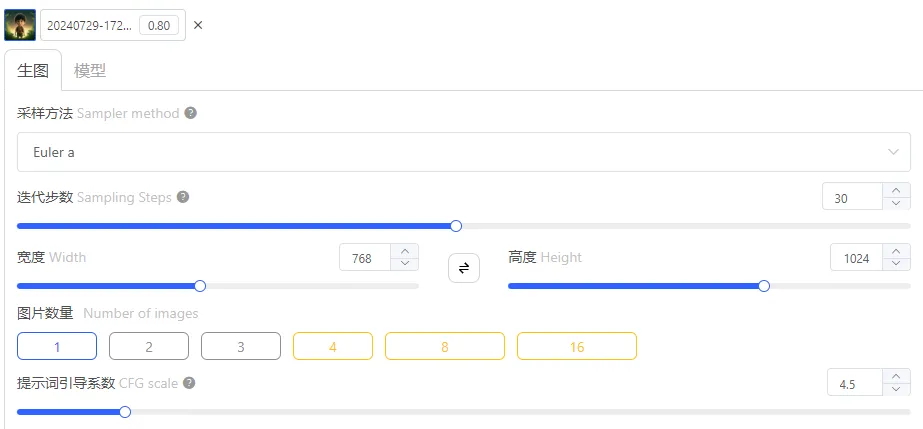Remove the 20240729 model tag

(198, 25)
